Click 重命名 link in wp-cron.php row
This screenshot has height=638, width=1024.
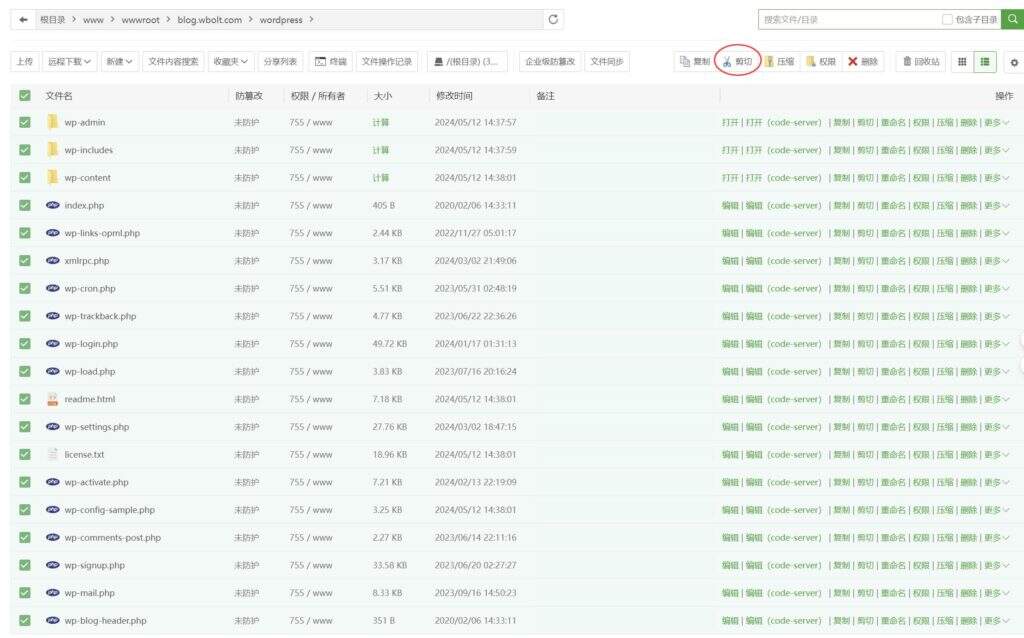(x=893, y=288)
